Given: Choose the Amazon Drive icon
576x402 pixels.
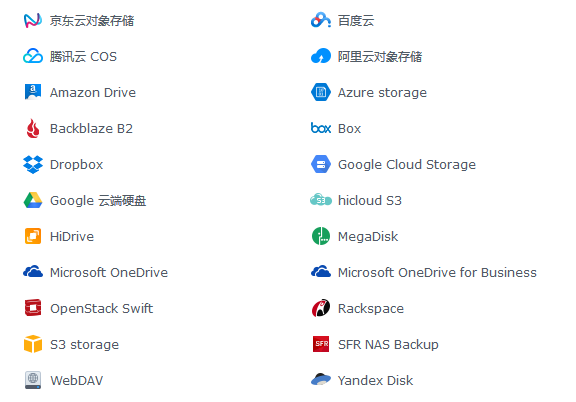Looking at the screenshot, I should click(x=33, y=92).
